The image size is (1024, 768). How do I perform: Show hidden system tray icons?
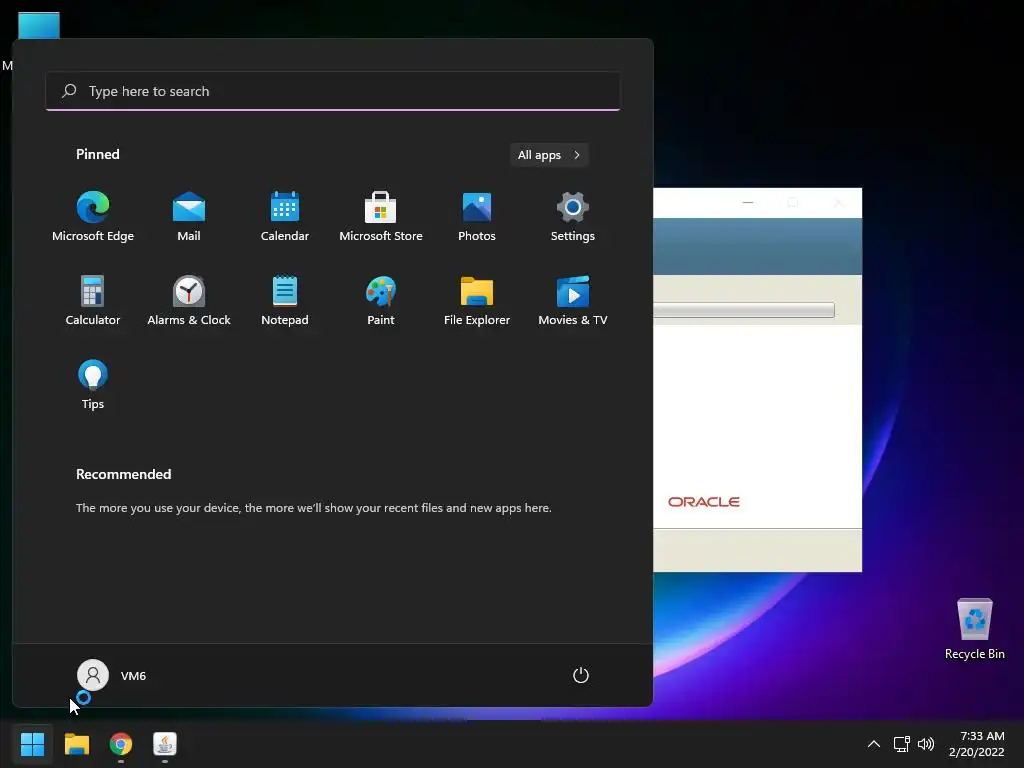click(x=874, y=744)
